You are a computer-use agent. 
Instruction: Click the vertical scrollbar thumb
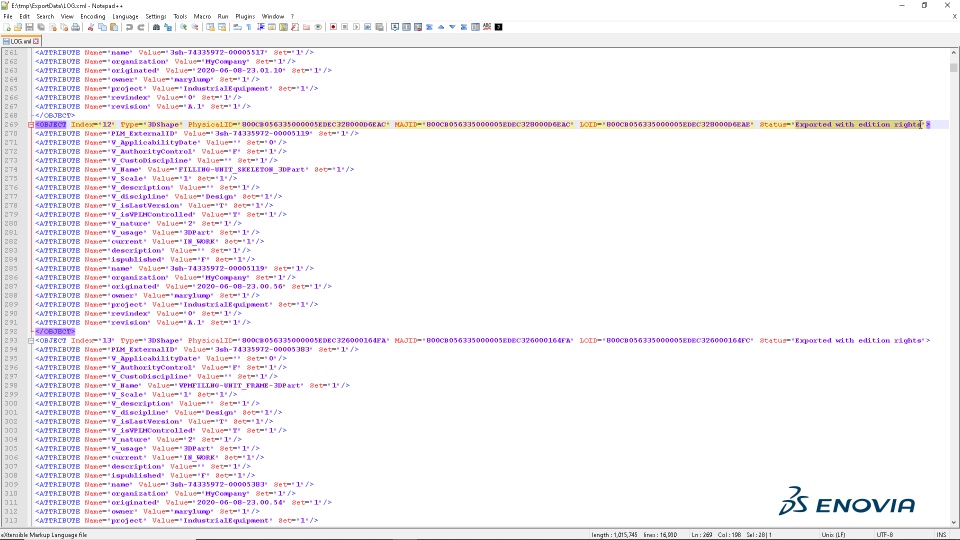tap(954, 66)
